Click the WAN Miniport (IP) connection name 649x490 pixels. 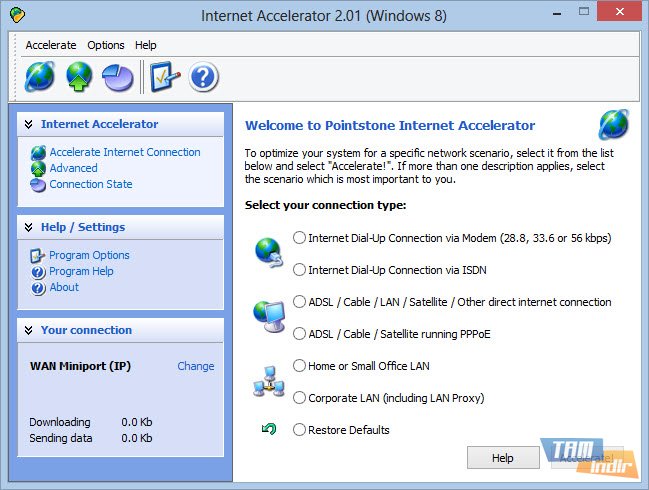[80, 366]
